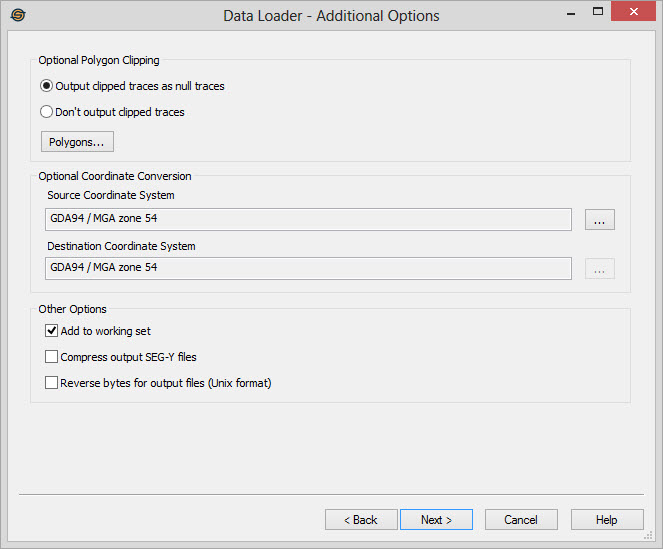This screenshot has height=549, width=663.
Task: Enable 'Compress output SEG-Y files'
Action: [x=52, y=357]
